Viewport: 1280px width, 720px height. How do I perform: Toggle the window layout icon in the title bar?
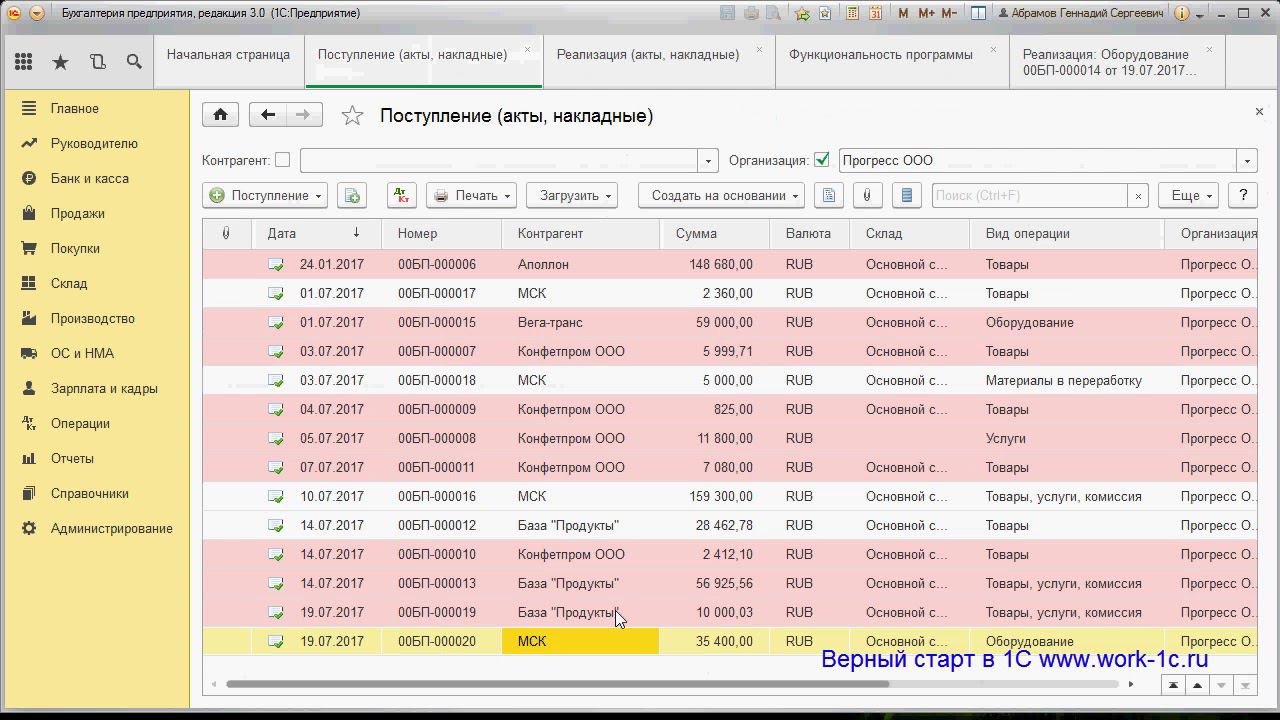click(x=979, y=13)
